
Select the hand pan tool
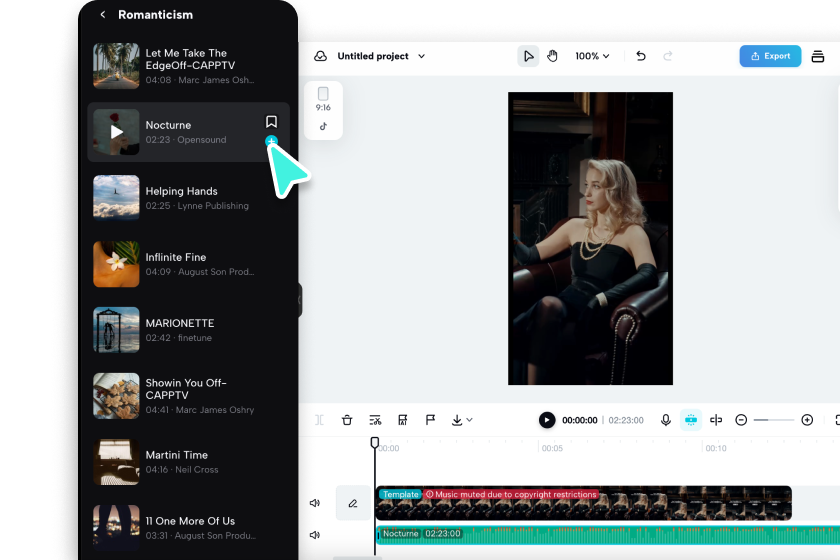coord(552,56)
